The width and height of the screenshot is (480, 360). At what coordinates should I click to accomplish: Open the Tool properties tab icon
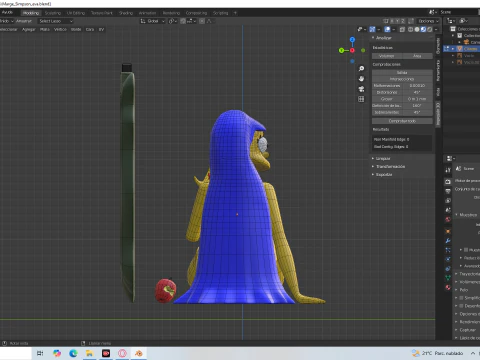point(448,170)
